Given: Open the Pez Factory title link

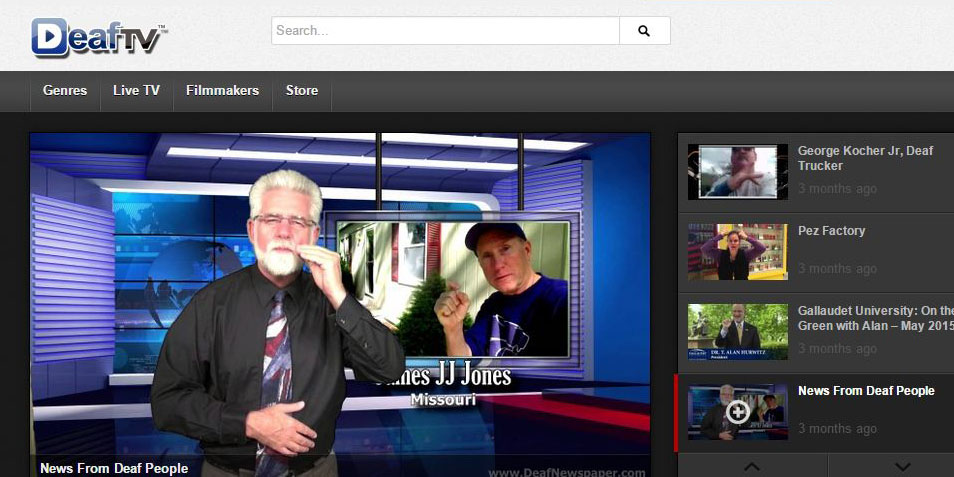Looking at the screenshot, I should 831,231.
